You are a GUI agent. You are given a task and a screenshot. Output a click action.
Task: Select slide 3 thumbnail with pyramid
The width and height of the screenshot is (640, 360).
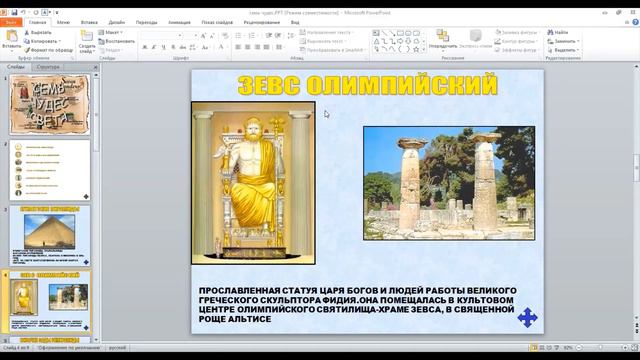click(x=50, y=236)
